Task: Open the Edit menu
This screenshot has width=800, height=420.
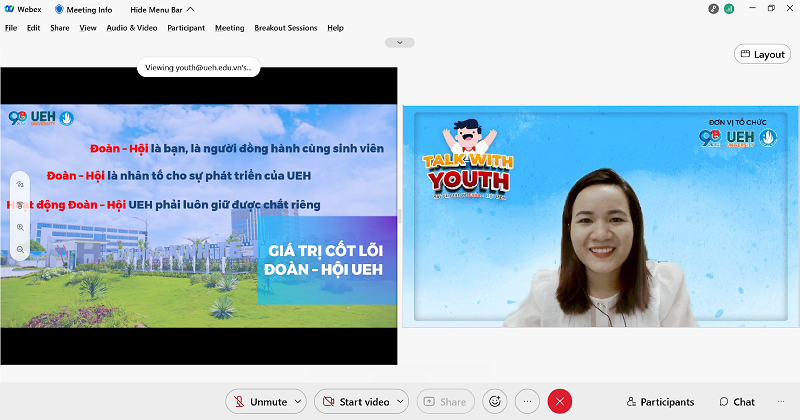Action: [34, 28]
